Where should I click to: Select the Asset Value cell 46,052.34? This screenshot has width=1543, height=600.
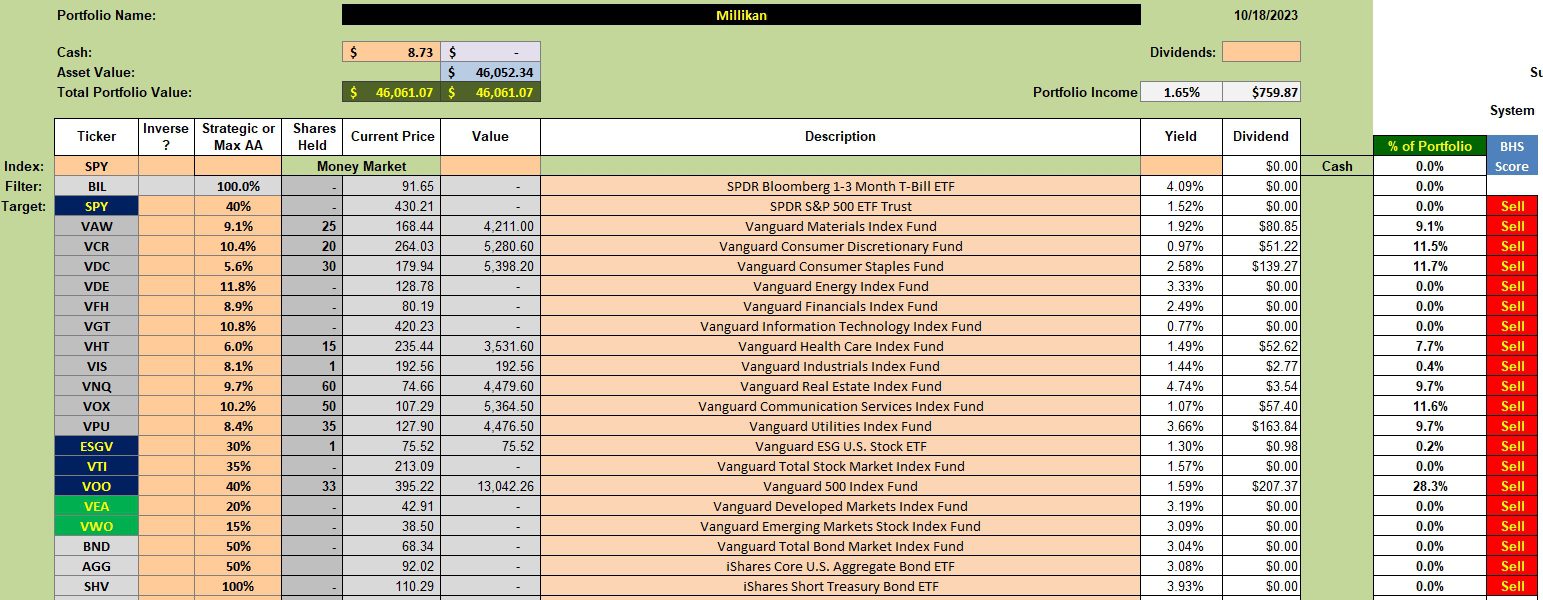tap(491, 72)
